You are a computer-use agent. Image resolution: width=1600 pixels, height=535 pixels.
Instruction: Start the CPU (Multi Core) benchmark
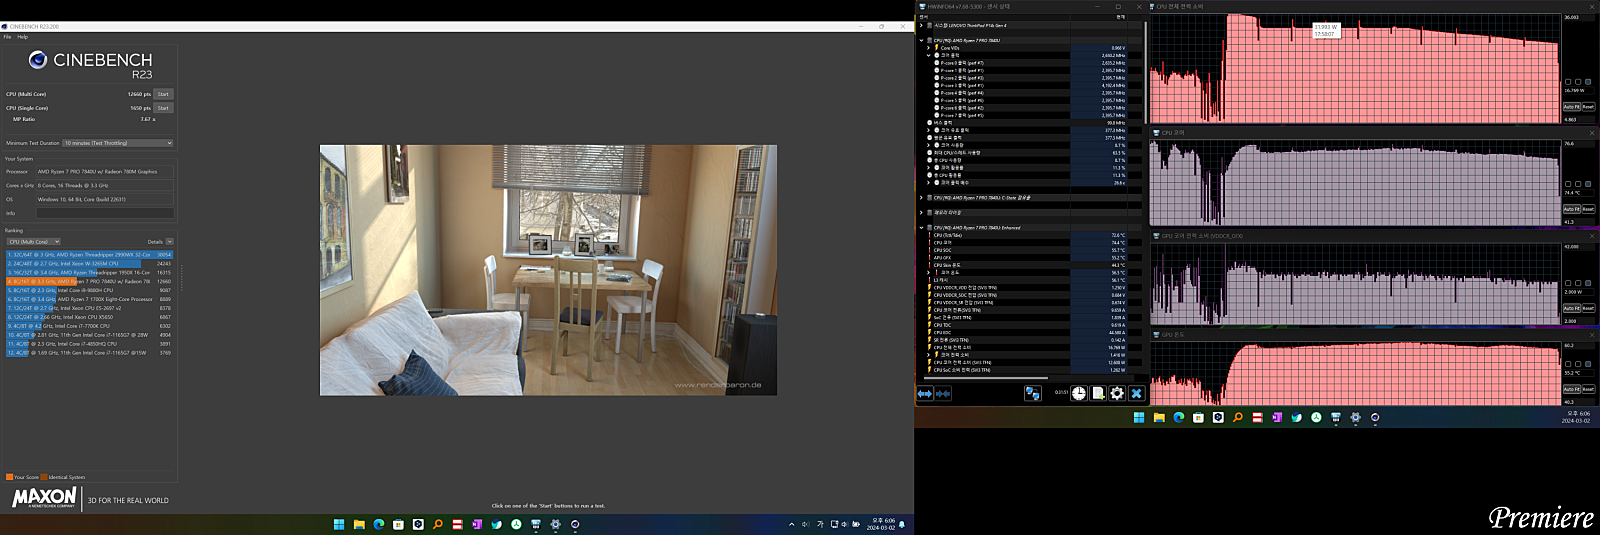[163, 94]
